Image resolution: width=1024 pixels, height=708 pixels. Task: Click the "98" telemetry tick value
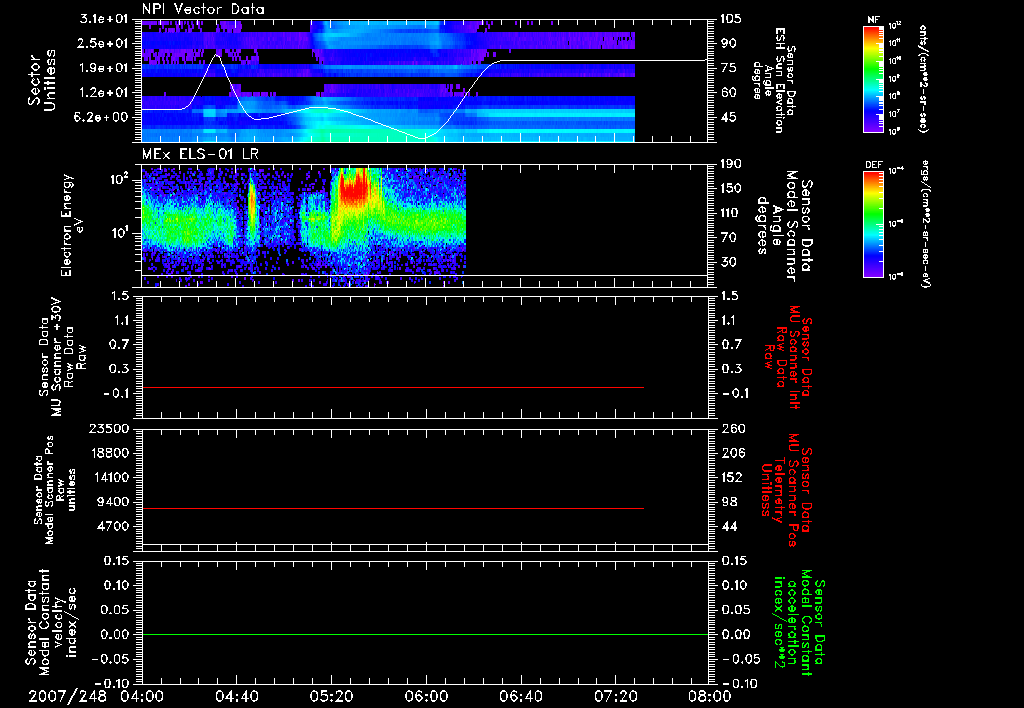(x=729, y=502)
